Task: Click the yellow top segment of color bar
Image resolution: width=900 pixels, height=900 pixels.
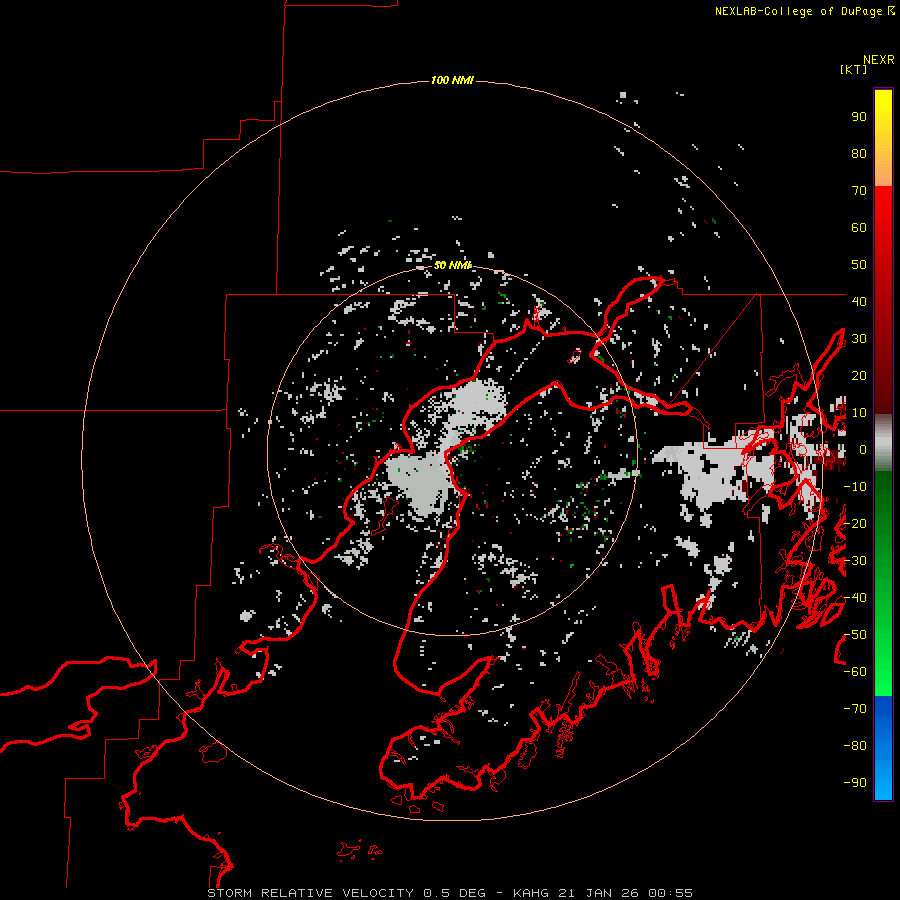Action: point(883,138)
